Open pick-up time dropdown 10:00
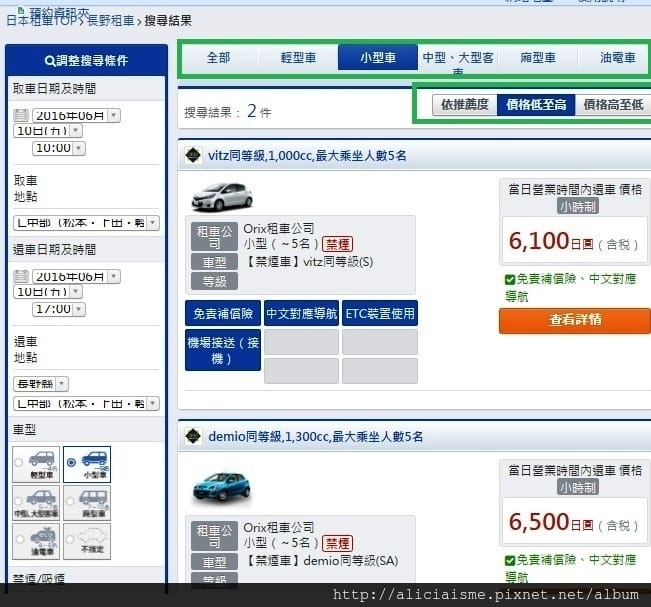The height and width of the screenshot is (607, 651). 59,148
